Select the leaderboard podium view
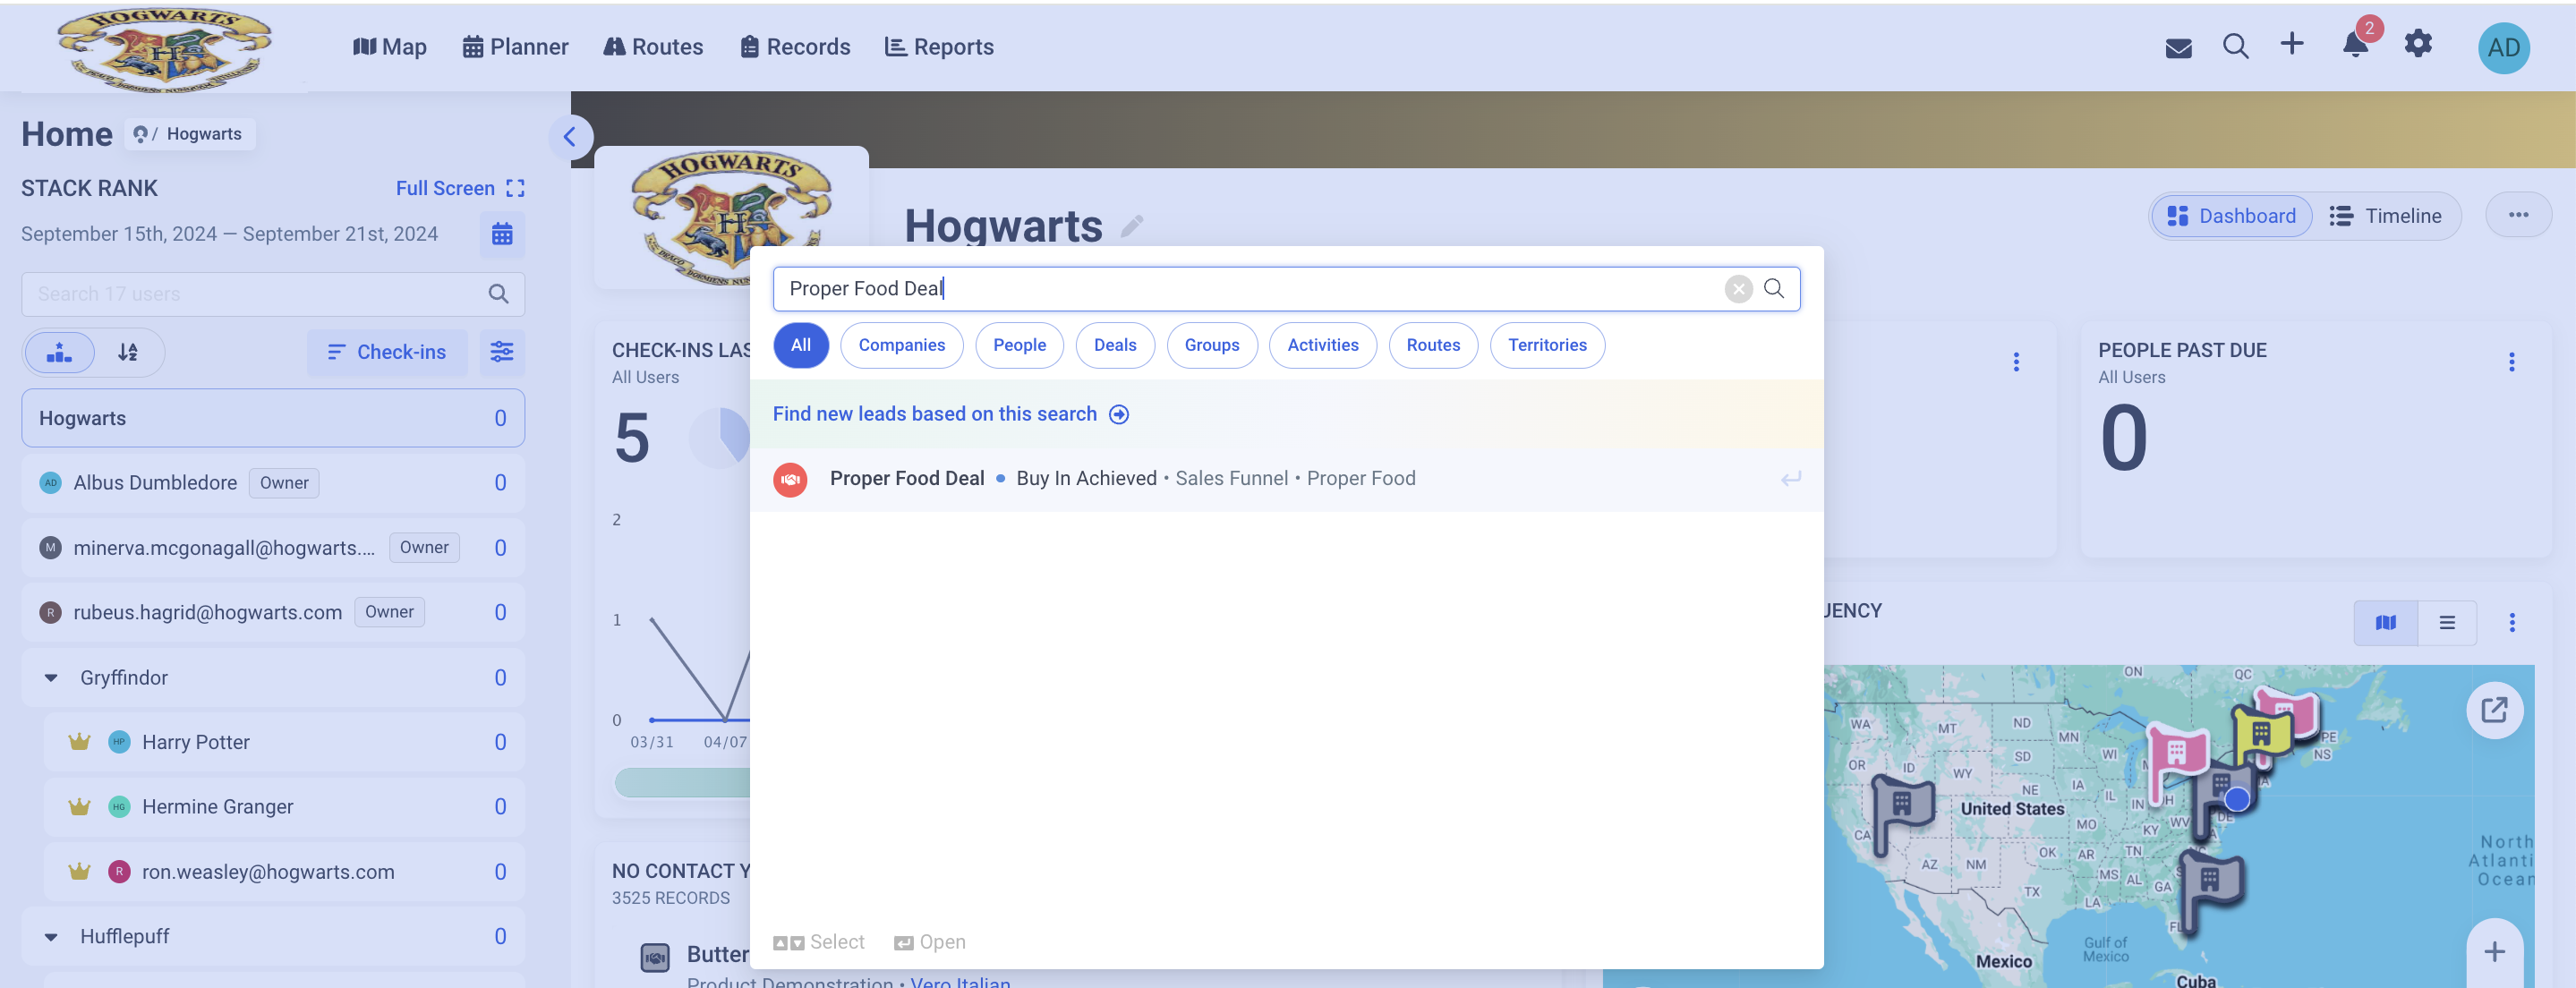The image size is (2576, 988). (60, 352)
